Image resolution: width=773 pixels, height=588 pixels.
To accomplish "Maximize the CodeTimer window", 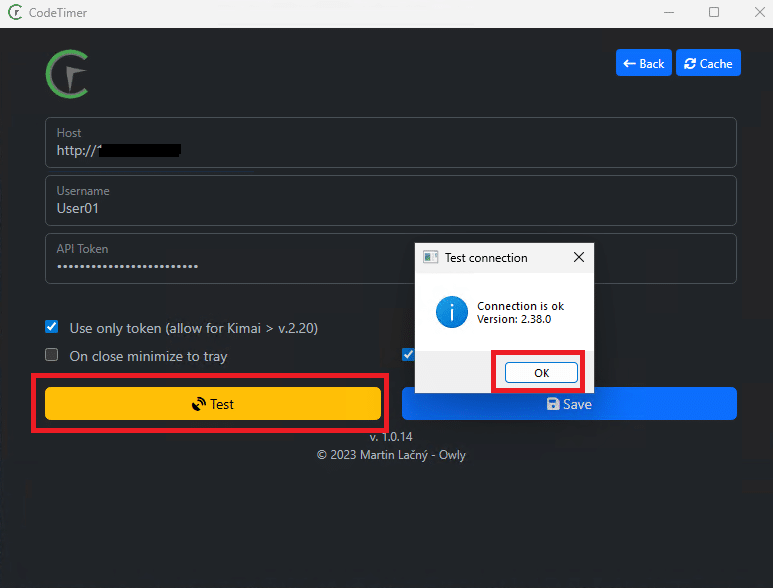I will coord(714,13).
